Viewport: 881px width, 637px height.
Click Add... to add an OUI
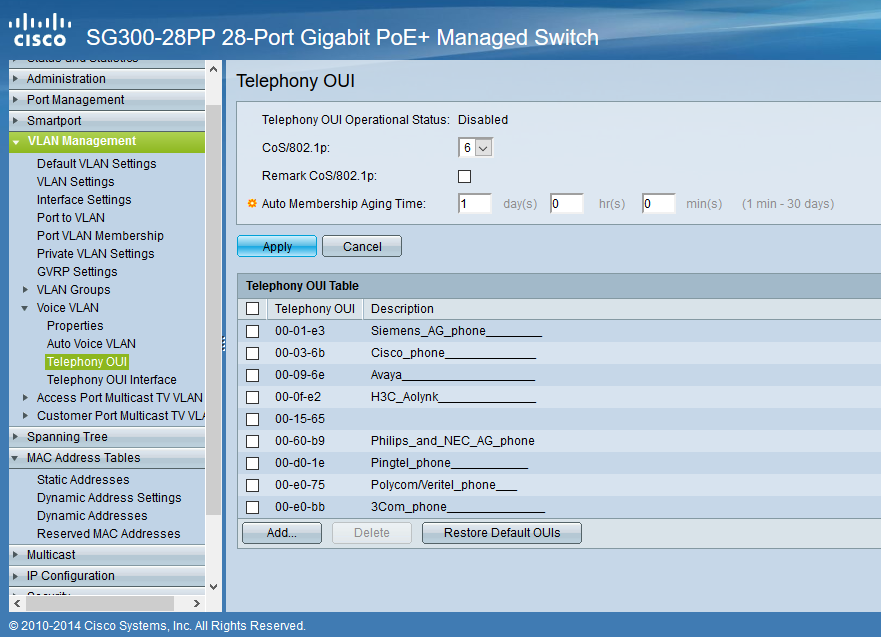click(282, 533)
